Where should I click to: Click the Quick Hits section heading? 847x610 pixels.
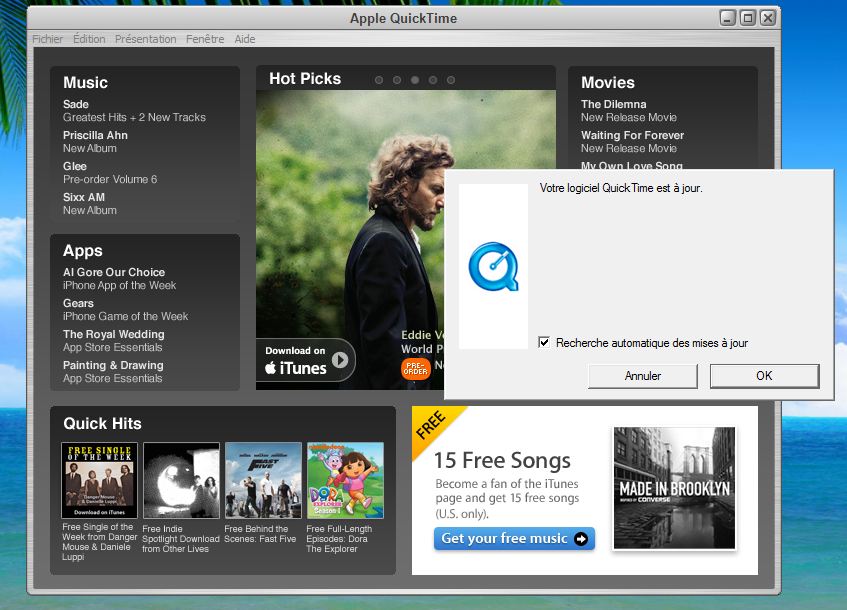[x=102, y=423]
